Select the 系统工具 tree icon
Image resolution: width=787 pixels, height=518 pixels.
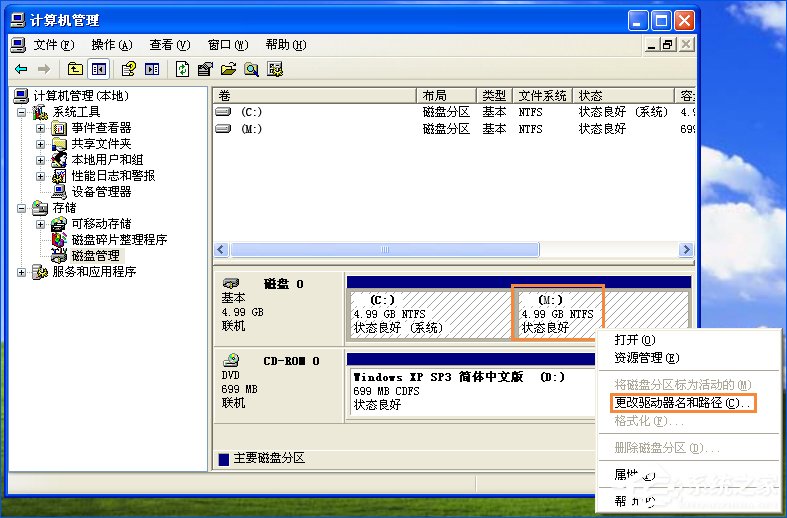[x=40, y=111]
